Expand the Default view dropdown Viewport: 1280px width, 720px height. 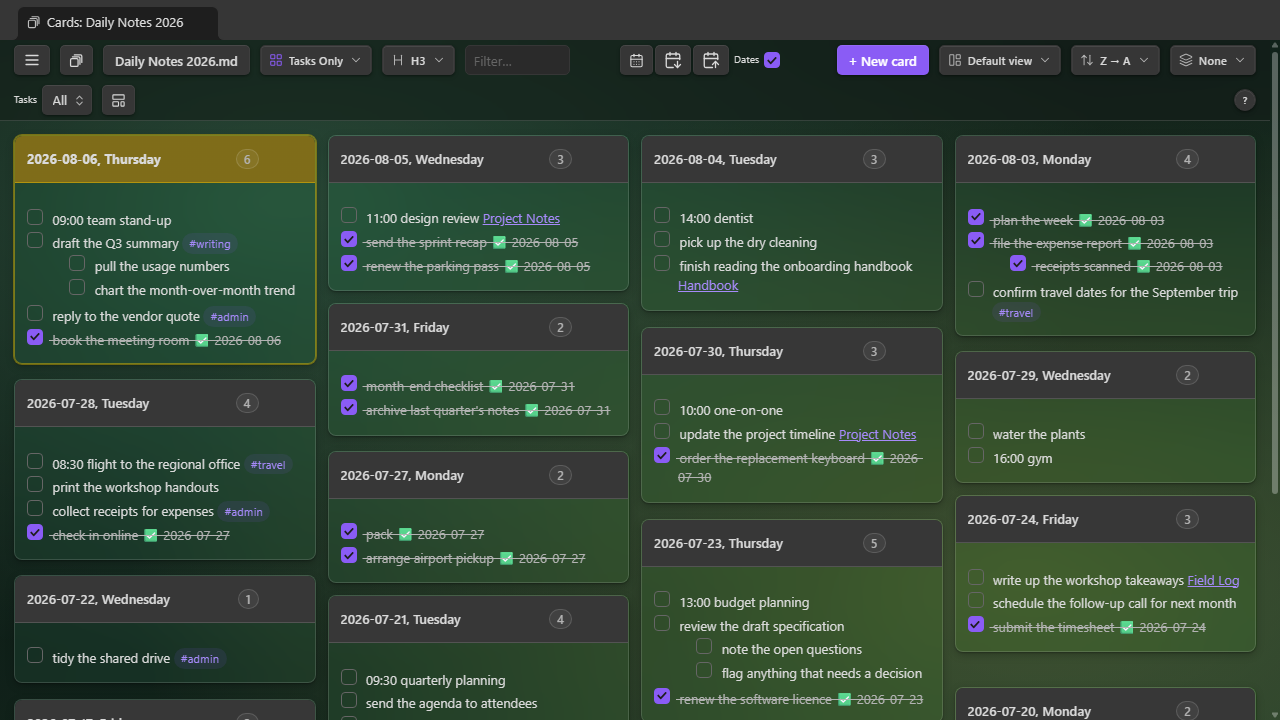click(x=999, y=60)
